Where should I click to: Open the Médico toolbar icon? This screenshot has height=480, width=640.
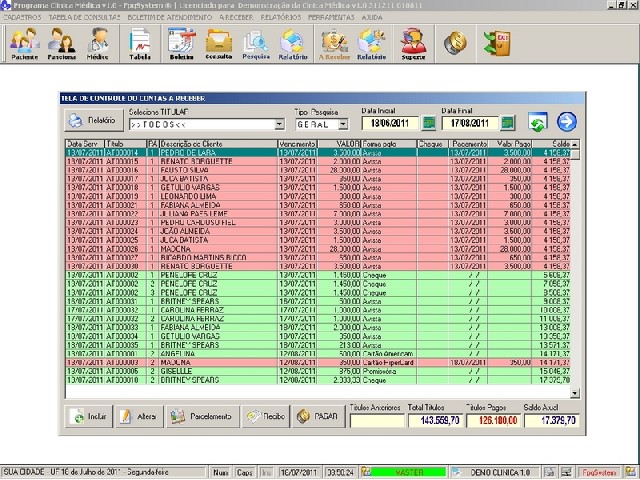(x=98, y=43)
